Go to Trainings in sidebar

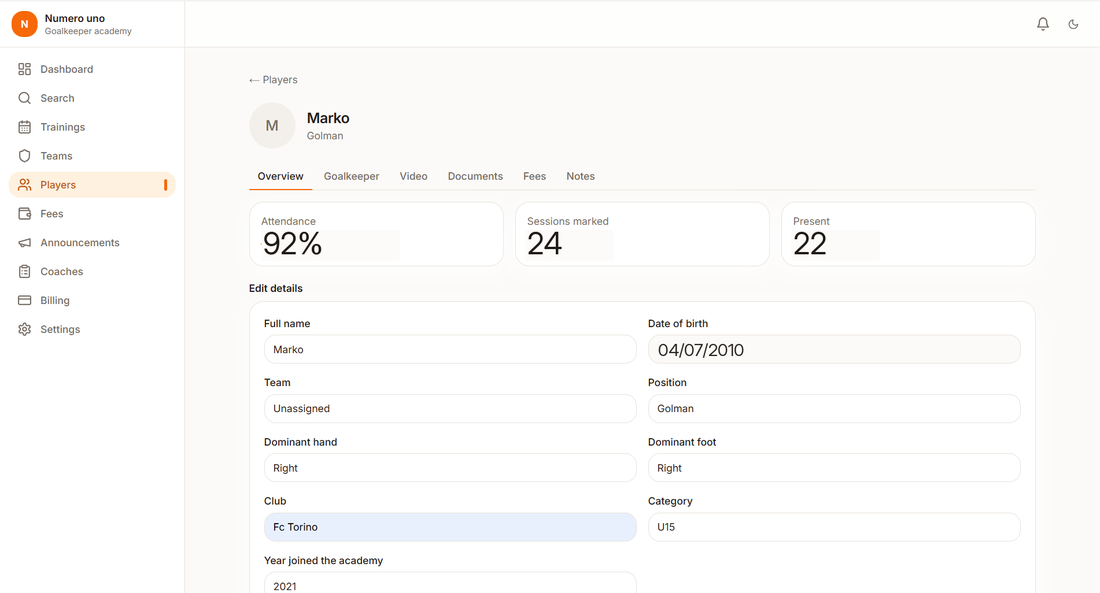pos(92,127)
